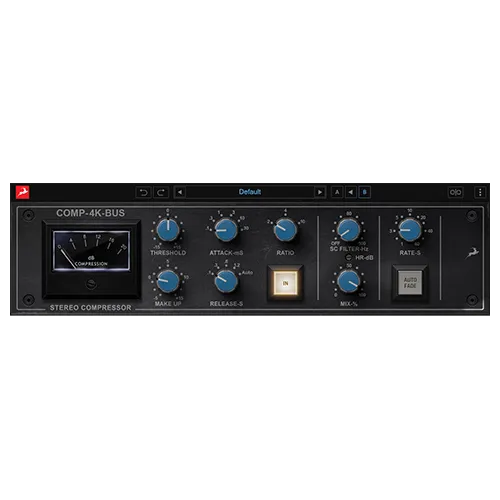This screenshot has width=500, height=500.
Task: Click the antelope emblem on right panel
Action: [x=472, y=253]
